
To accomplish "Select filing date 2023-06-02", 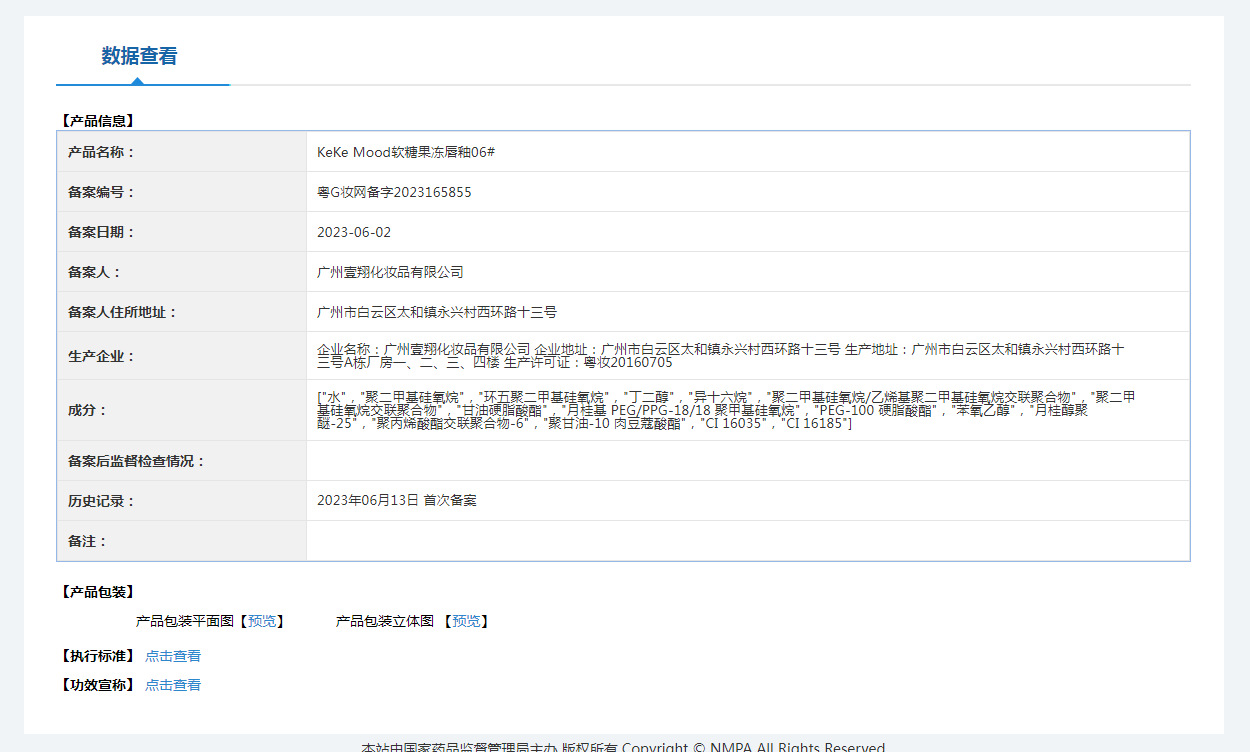I will click(354, 232).
